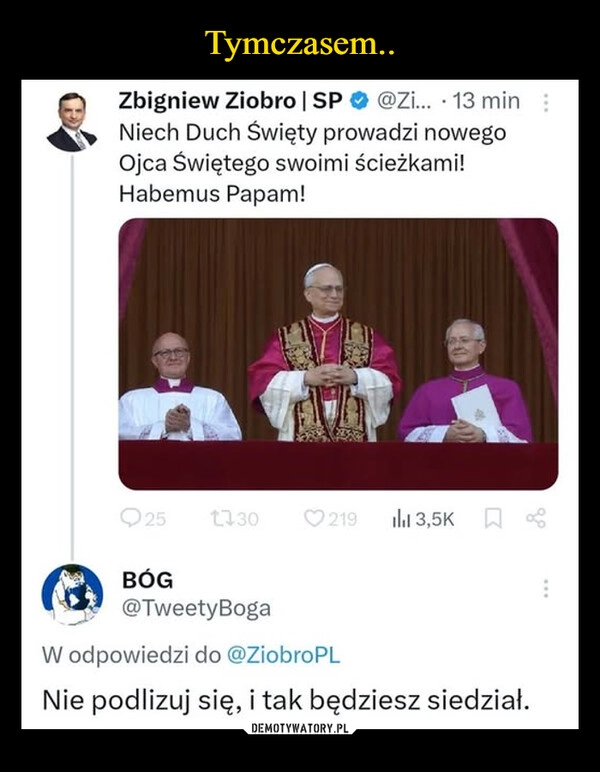The width and height of the screenshot is (600, 772).
Task: Open the view analytics icon showing 3,5K
Action: (x=401, y=519)
